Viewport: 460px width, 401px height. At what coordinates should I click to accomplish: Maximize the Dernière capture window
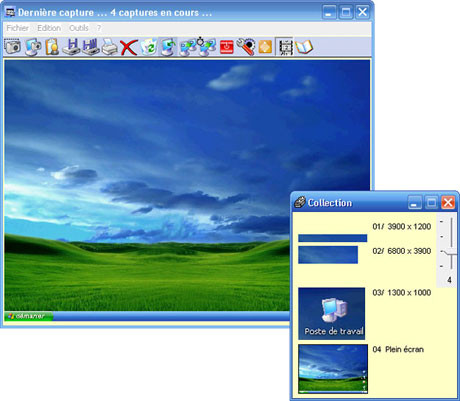click(x=346, y=12)
